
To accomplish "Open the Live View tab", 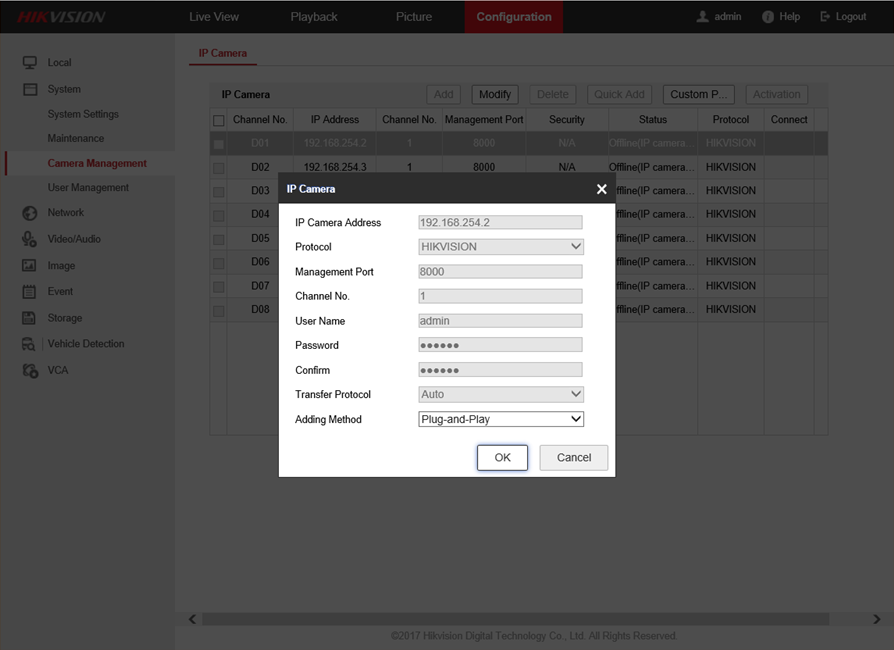I will click(214, 17).
